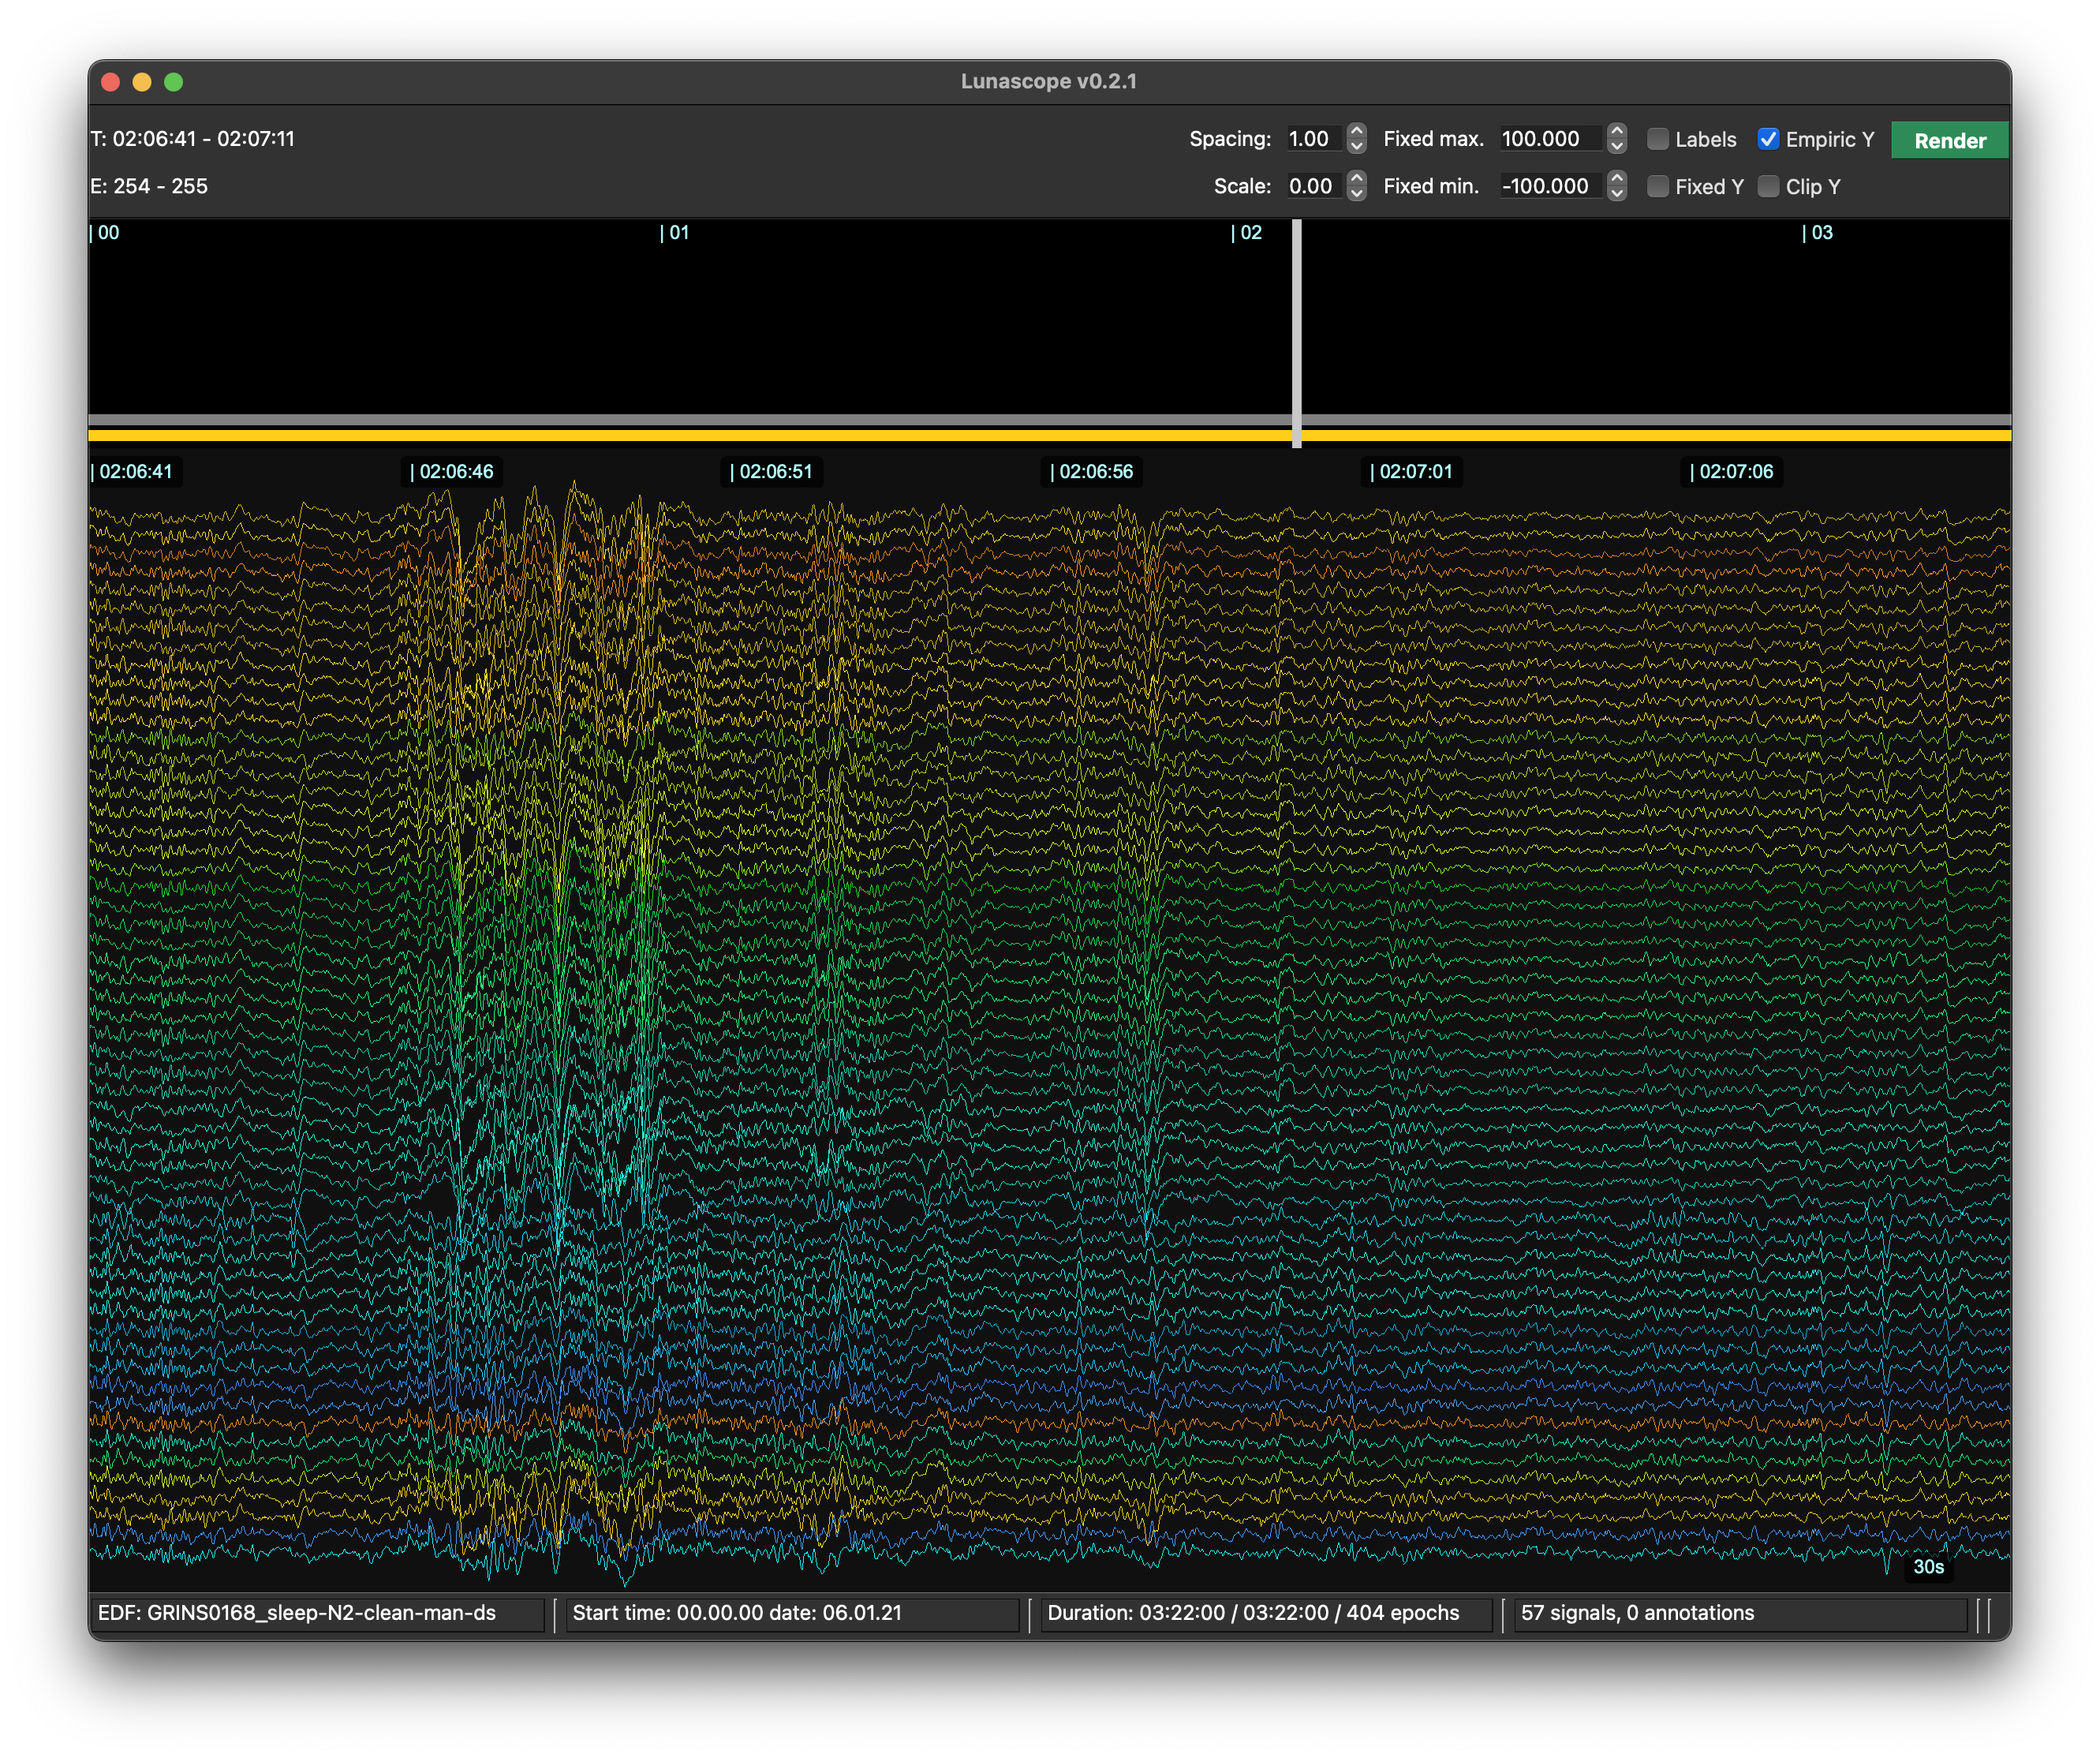Enable the Fixed Y checkbox
This screenshot has width=2100, height=1758.
tap(1659, 187)
